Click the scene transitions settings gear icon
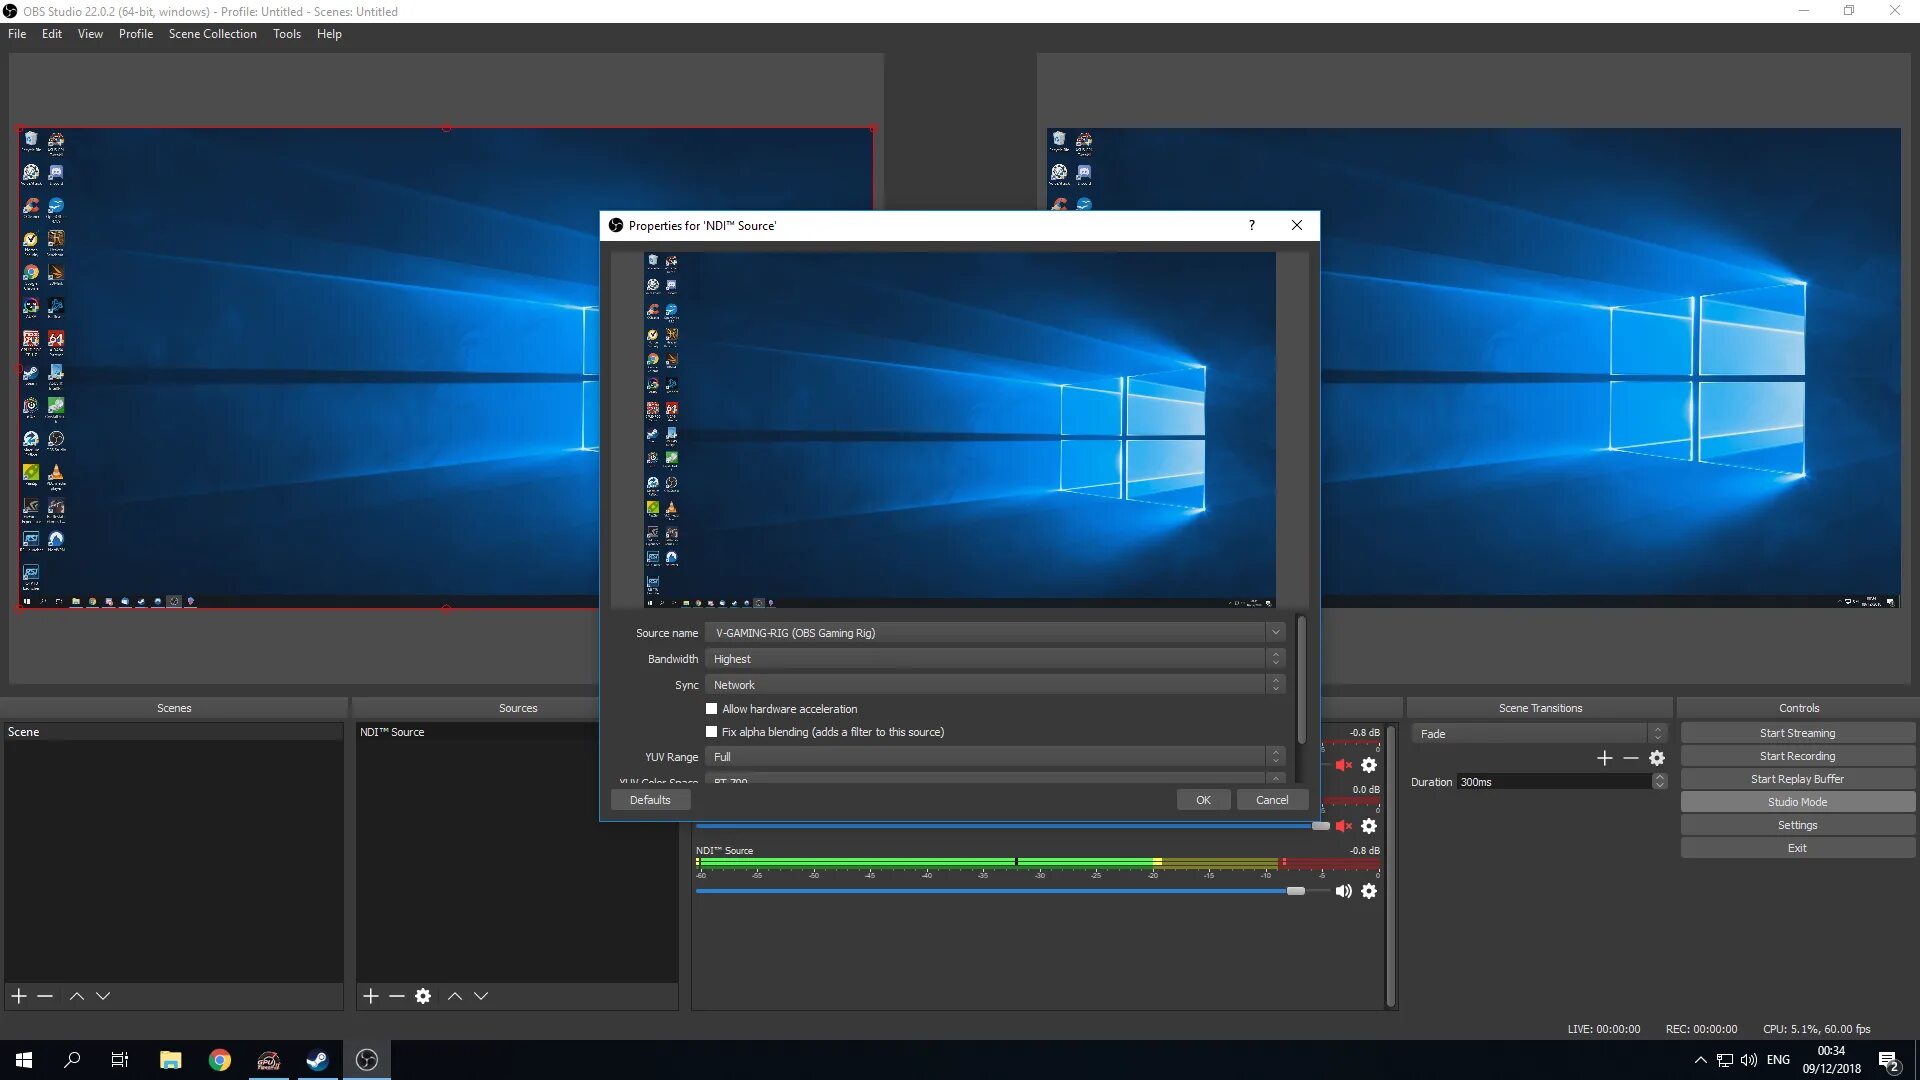This screenshot has height=1080, width=1920. pyautogui.click(x=1658, y=757)
